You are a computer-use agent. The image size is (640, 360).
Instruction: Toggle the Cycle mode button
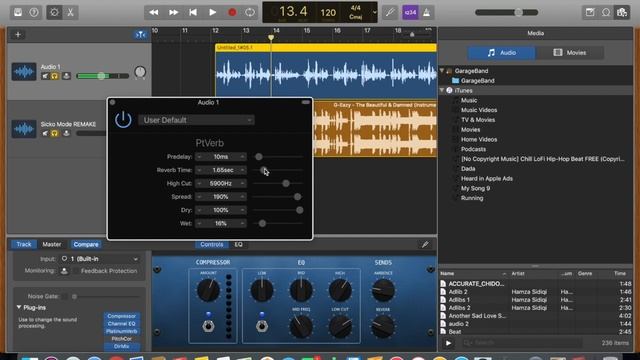pos(250,12)
